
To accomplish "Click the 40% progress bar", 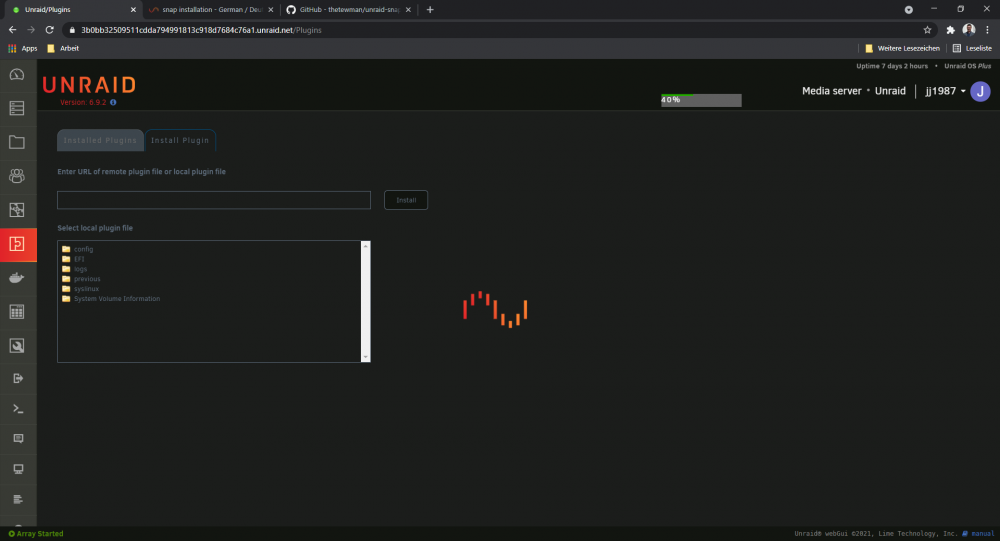I will (x=701, y=100).
